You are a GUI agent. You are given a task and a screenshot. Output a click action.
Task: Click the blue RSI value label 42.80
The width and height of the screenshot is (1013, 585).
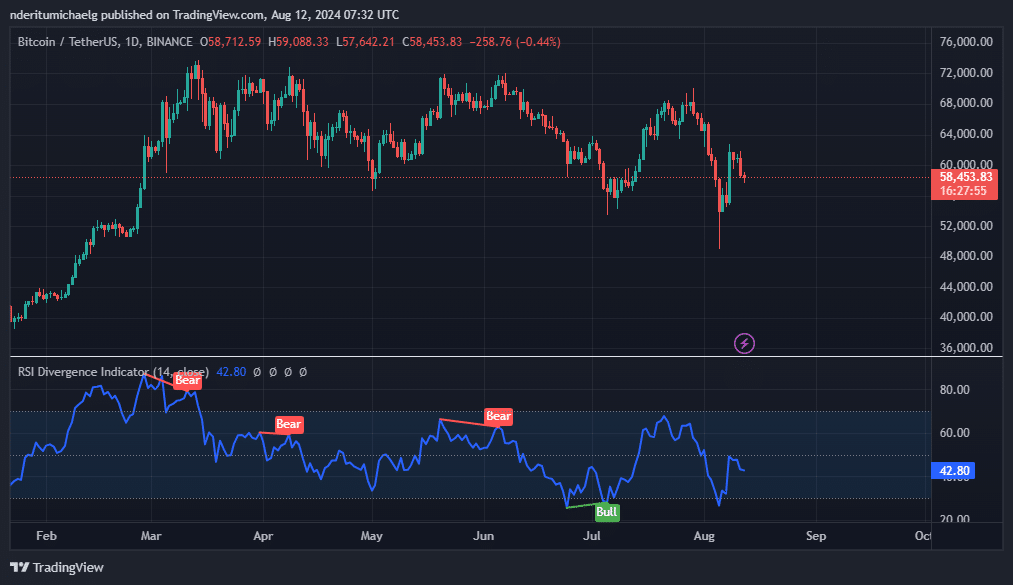click(953, 471)
